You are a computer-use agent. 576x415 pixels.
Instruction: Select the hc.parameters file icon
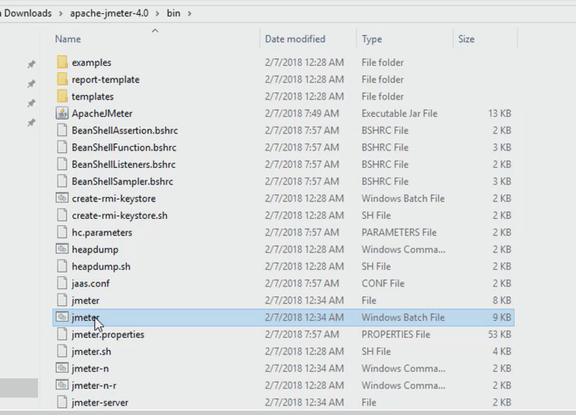(x=62, y=232)
